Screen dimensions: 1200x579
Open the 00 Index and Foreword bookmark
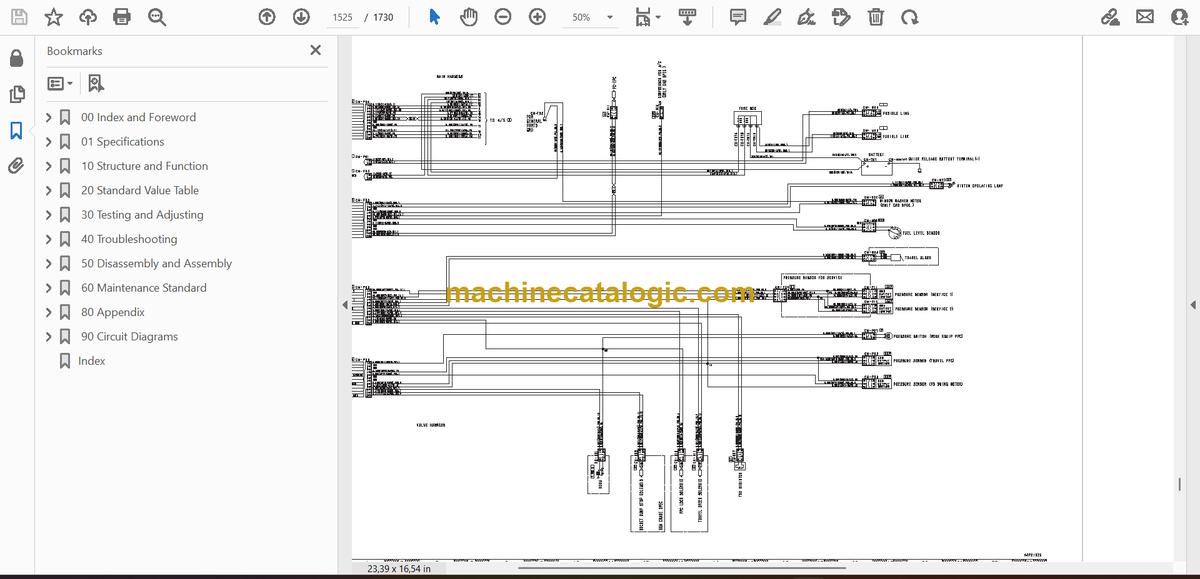(x=138, y=117)
